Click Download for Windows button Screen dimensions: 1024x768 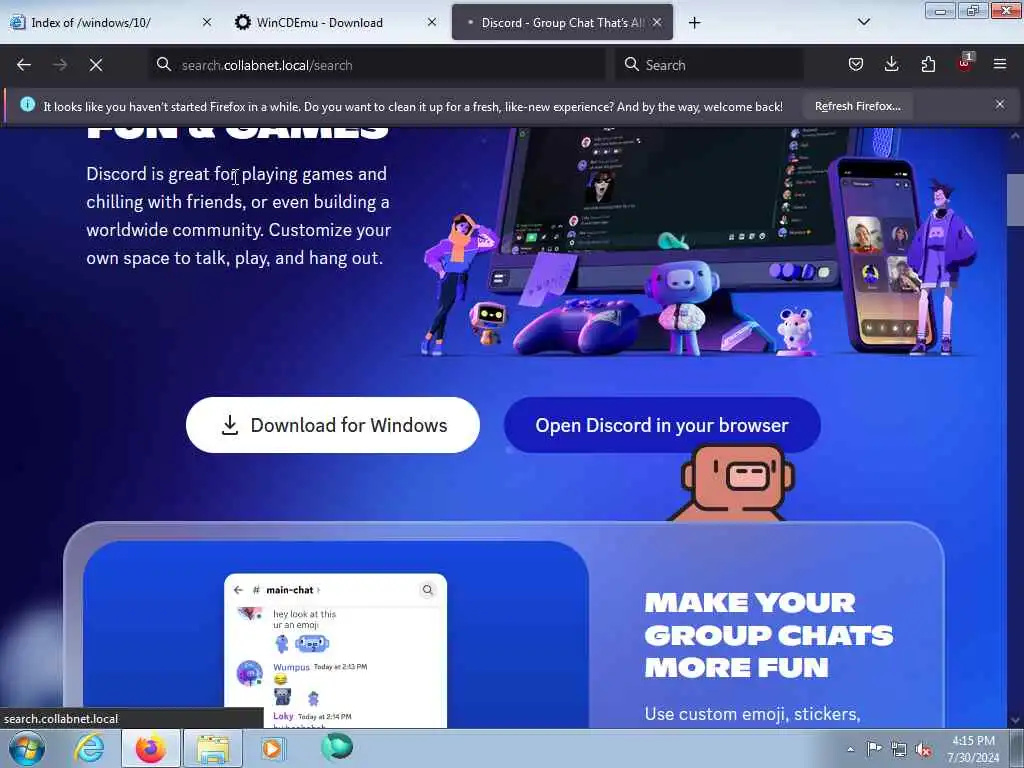point(333,425)
